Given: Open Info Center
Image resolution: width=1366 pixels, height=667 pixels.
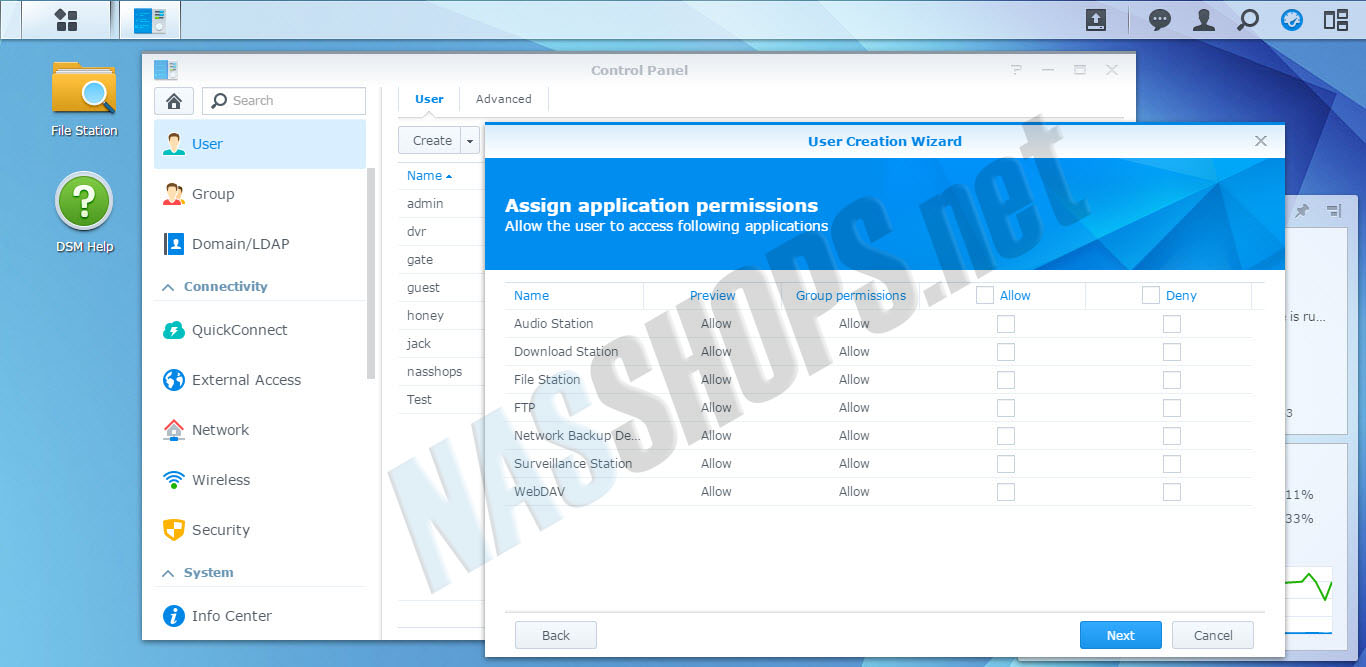Looking at the screenshot, I should 260,616.
